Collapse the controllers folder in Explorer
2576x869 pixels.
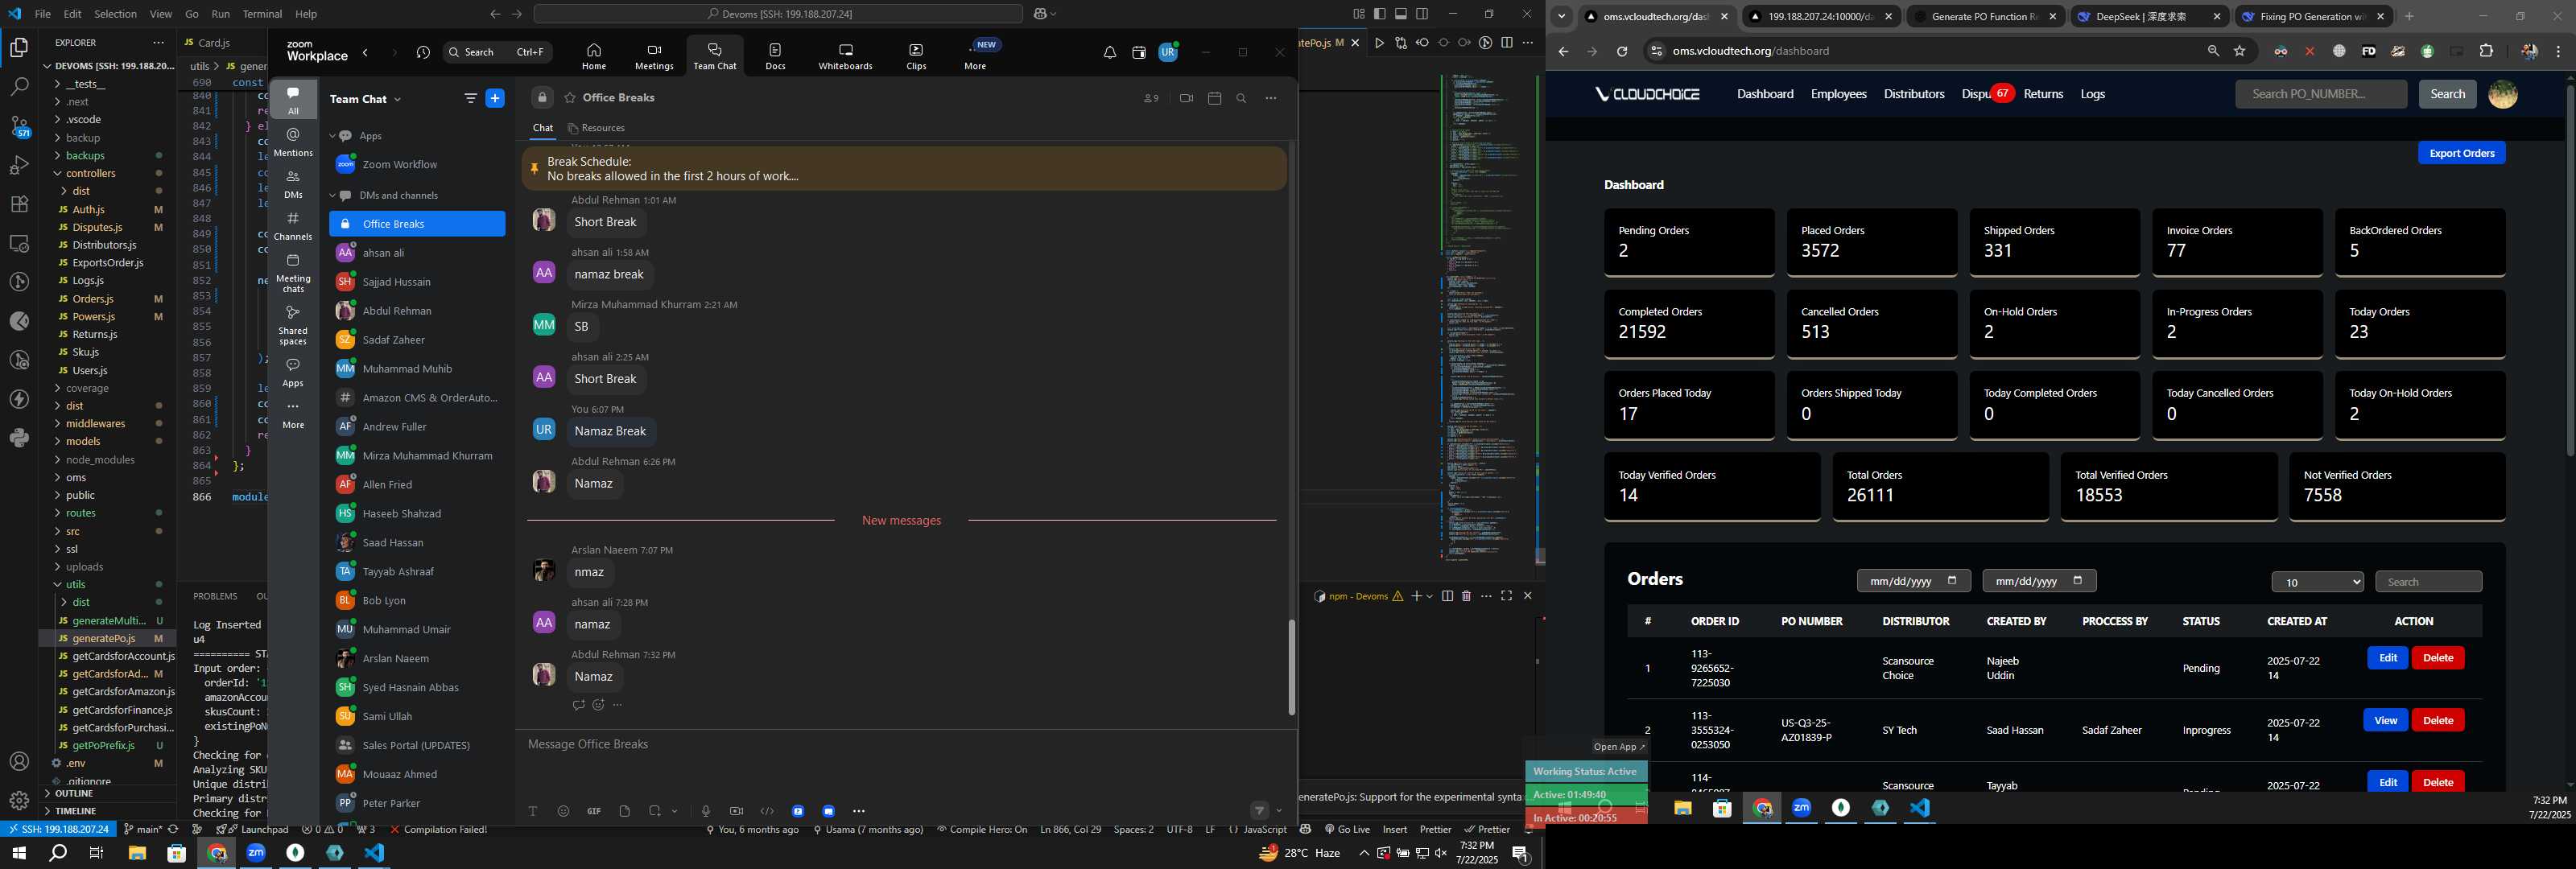[90, 173]
